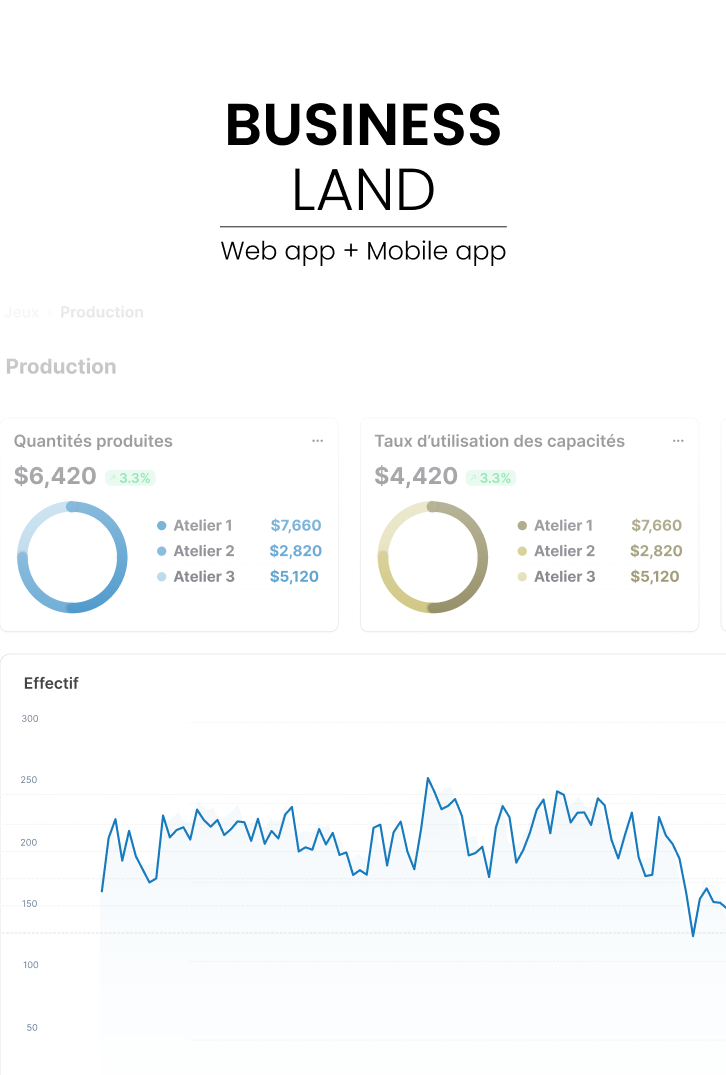Viewport: 726px width, 1075px height.
Task: Open the Taux d'utilisation card three-dot menu
Action: [x=678, y=441]
